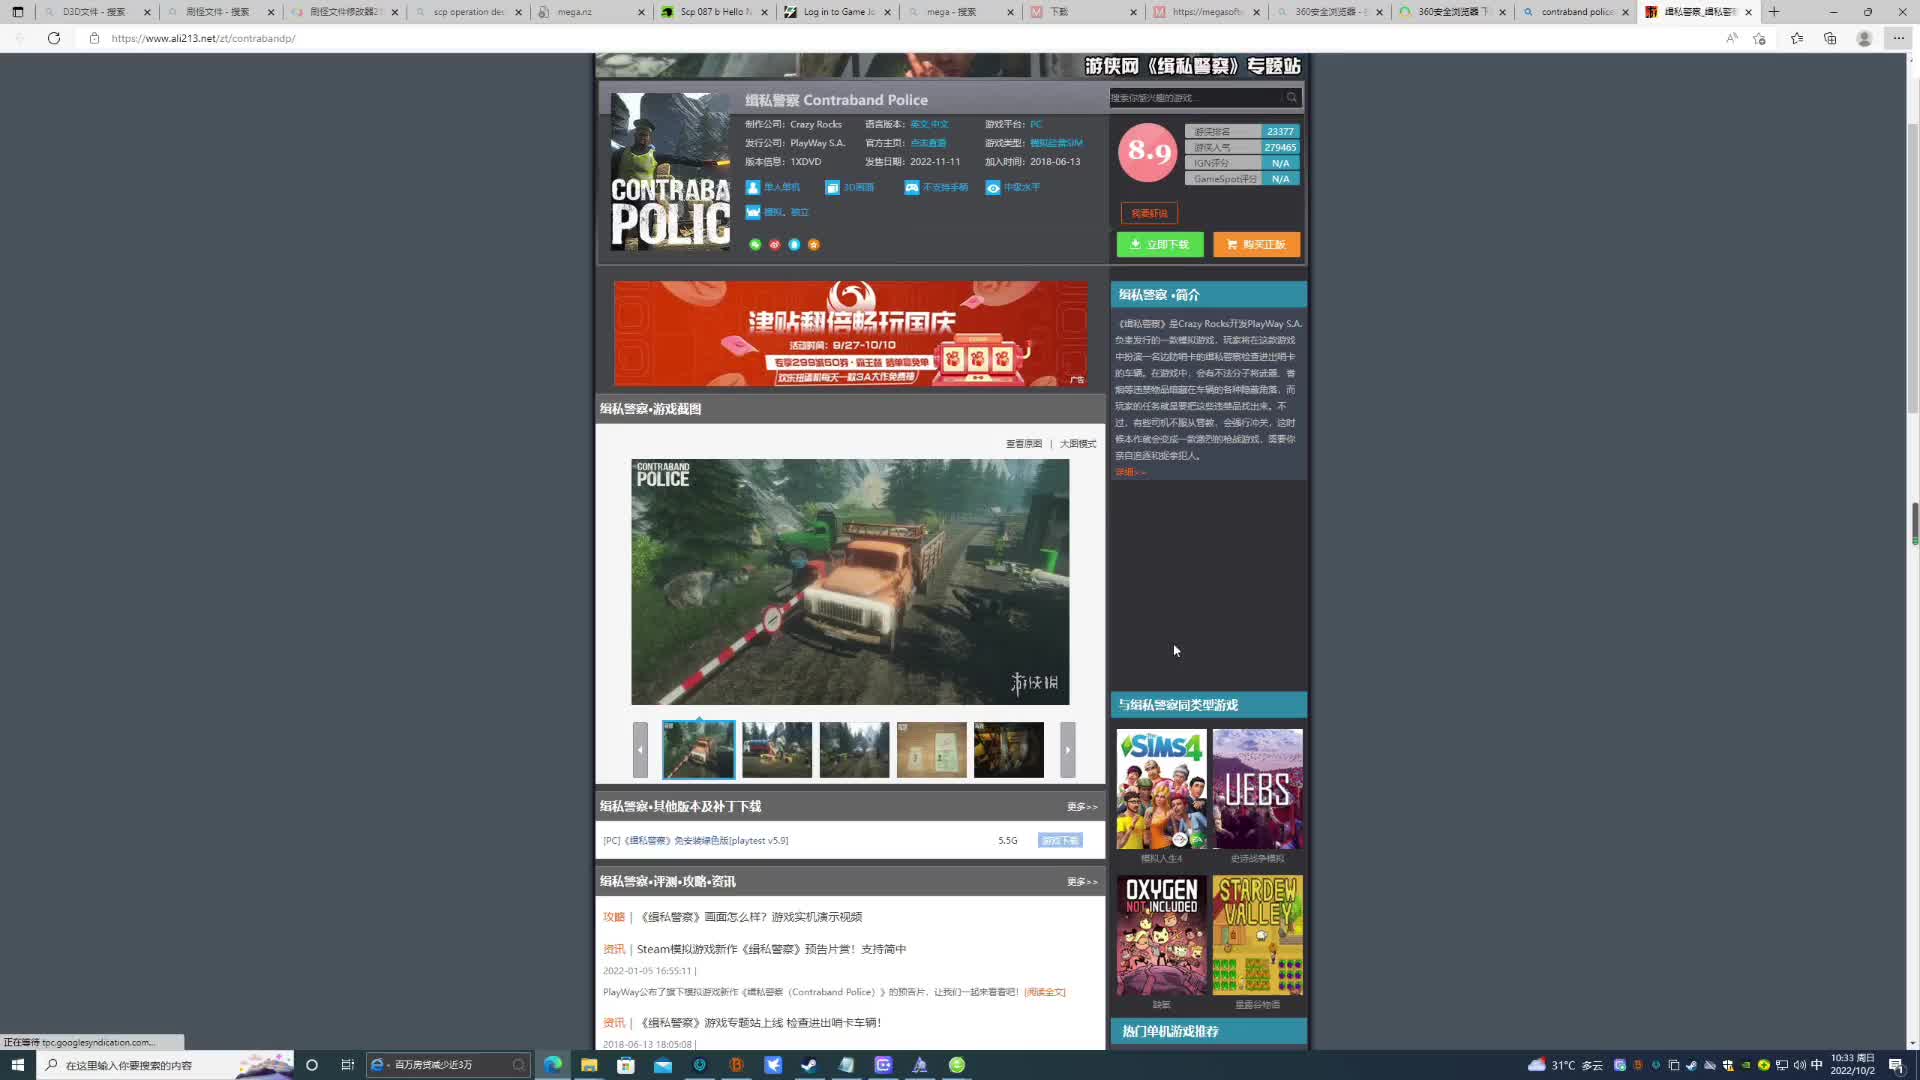This screenshot has width=1920, height=1080.
Task: Open the browser favorites list icon
Action: tap(1797, 38)
